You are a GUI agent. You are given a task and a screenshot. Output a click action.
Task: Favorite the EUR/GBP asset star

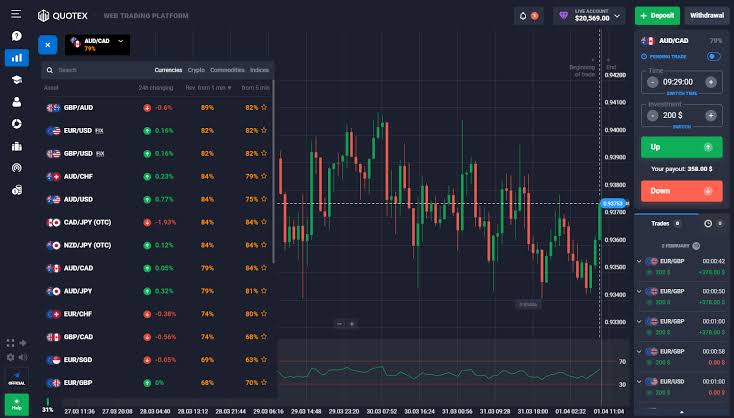coord(264,382)
